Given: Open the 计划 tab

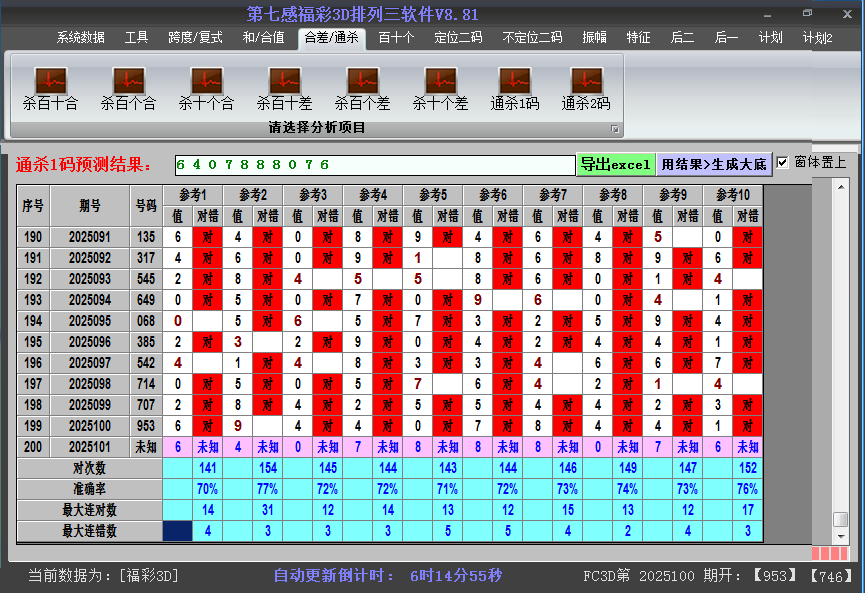Looking at the screenshot, I should pos(770,38).
